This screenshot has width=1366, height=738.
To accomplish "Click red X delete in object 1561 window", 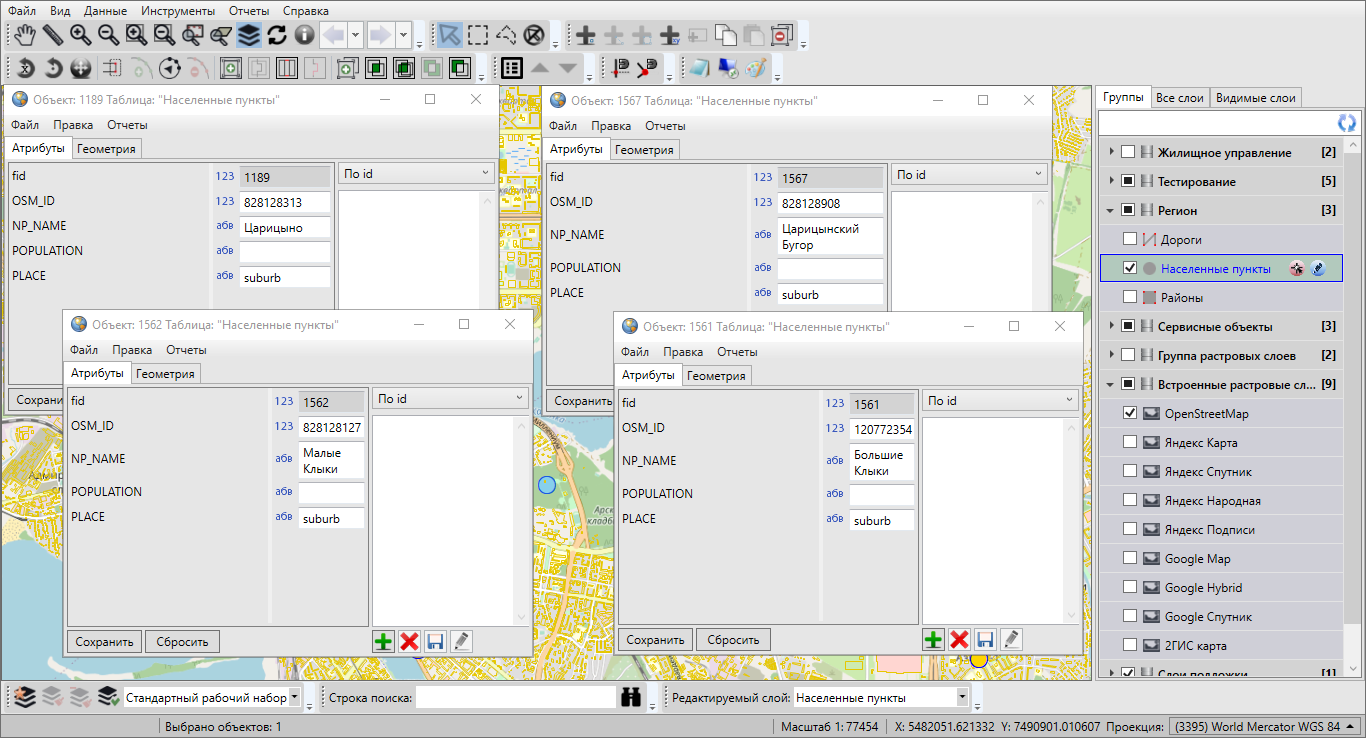I will click(960, 640).
